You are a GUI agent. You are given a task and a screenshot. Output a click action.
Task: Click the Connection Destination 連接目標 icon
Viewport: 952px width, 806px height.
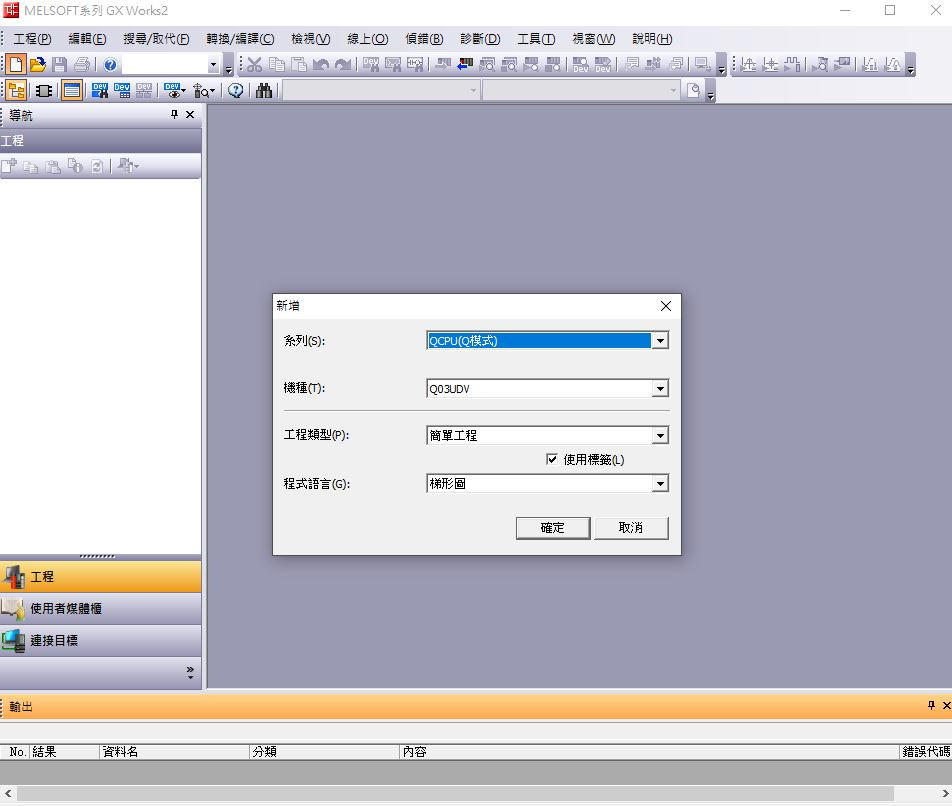[13, 641]
